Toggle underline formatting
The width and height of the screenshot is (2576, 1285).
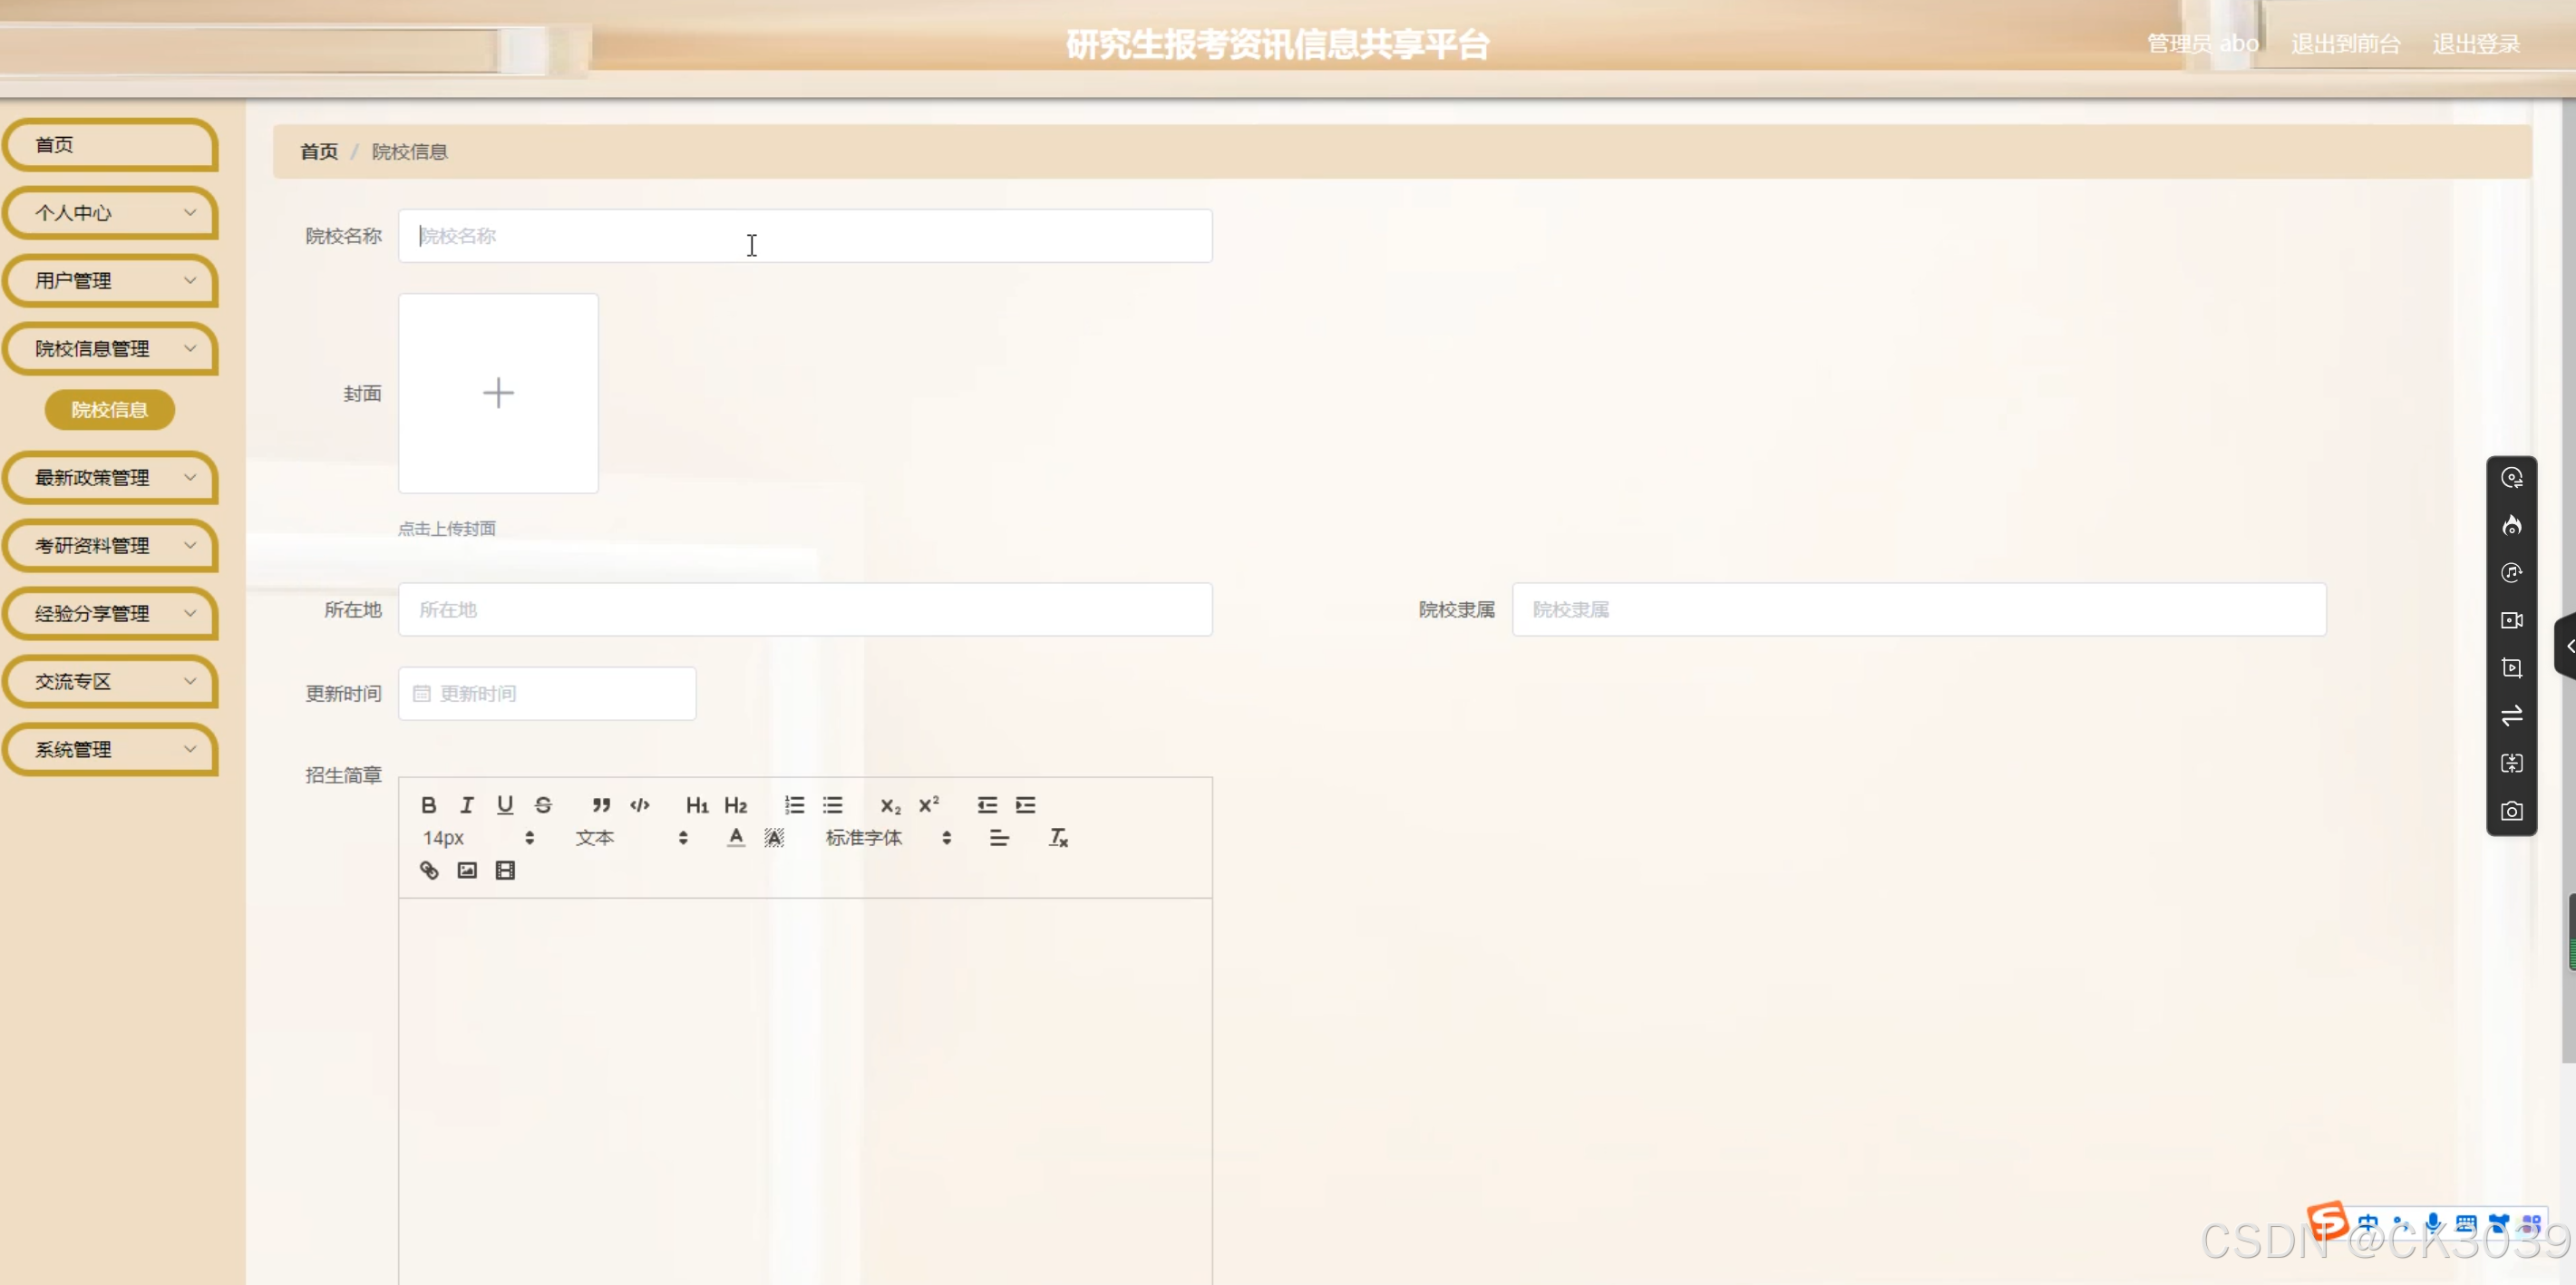coord(505,805)
